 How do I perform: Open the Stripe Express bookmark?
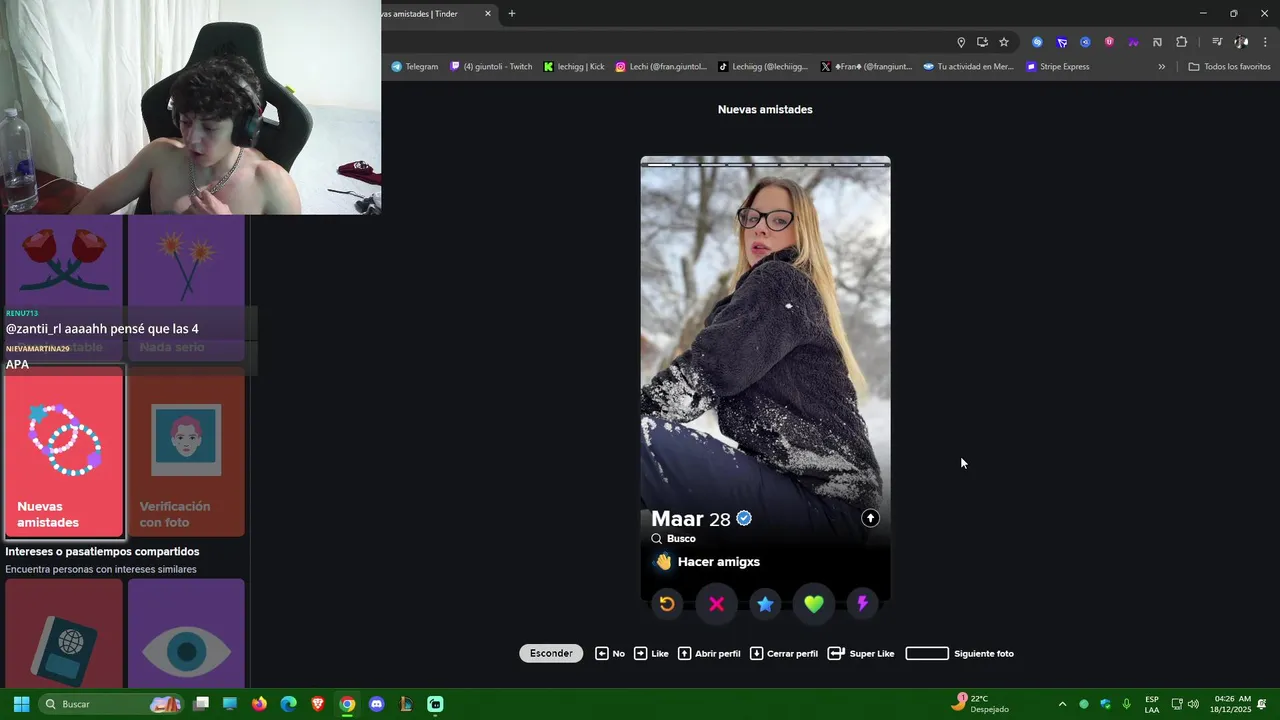(1058, 67)
